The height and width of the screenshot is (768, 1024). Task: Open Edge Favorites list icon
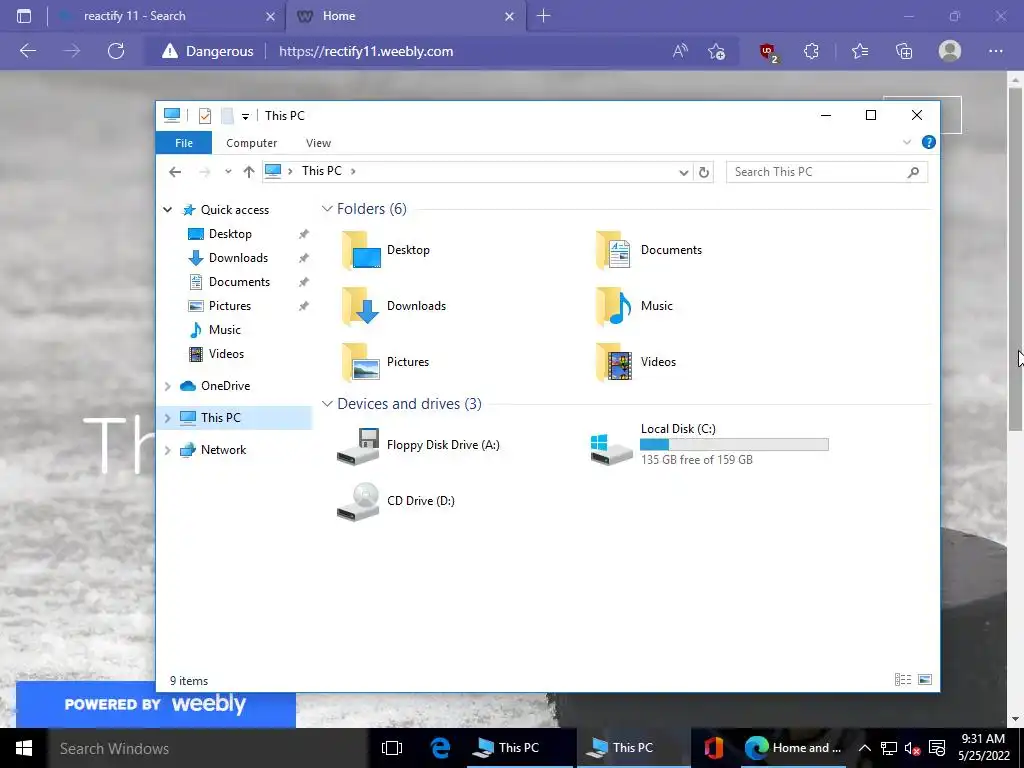coord(859,52)
